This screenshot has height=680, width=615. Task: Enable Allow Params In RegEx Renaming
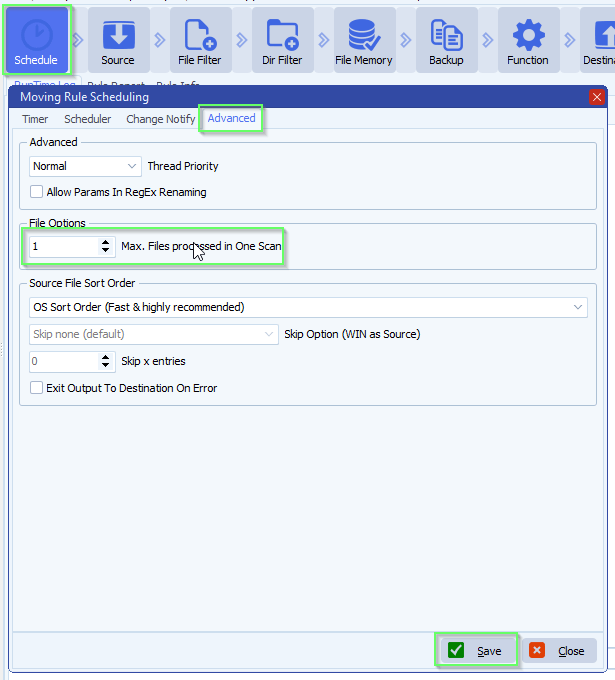click(36, 192)
